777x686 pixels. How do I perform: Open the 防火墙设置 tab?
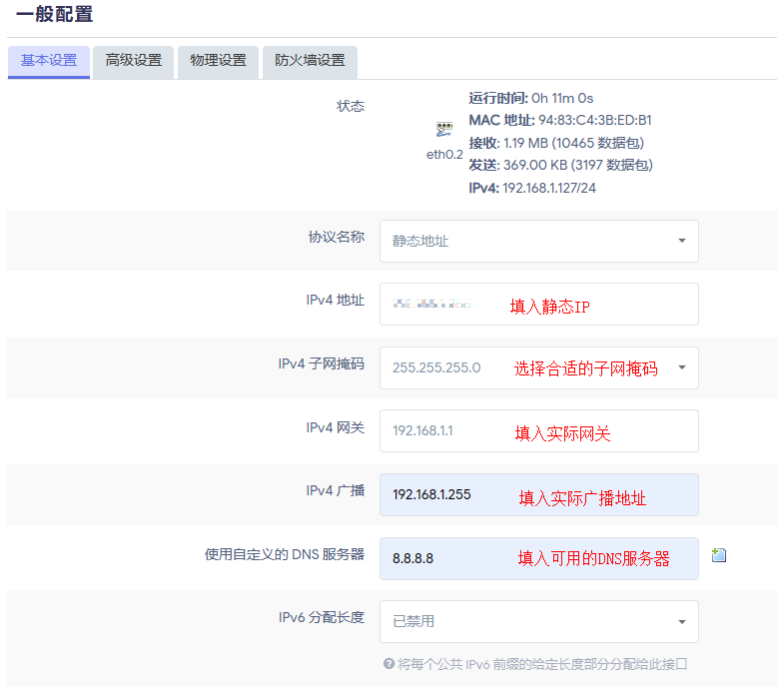tap(310, 60)
